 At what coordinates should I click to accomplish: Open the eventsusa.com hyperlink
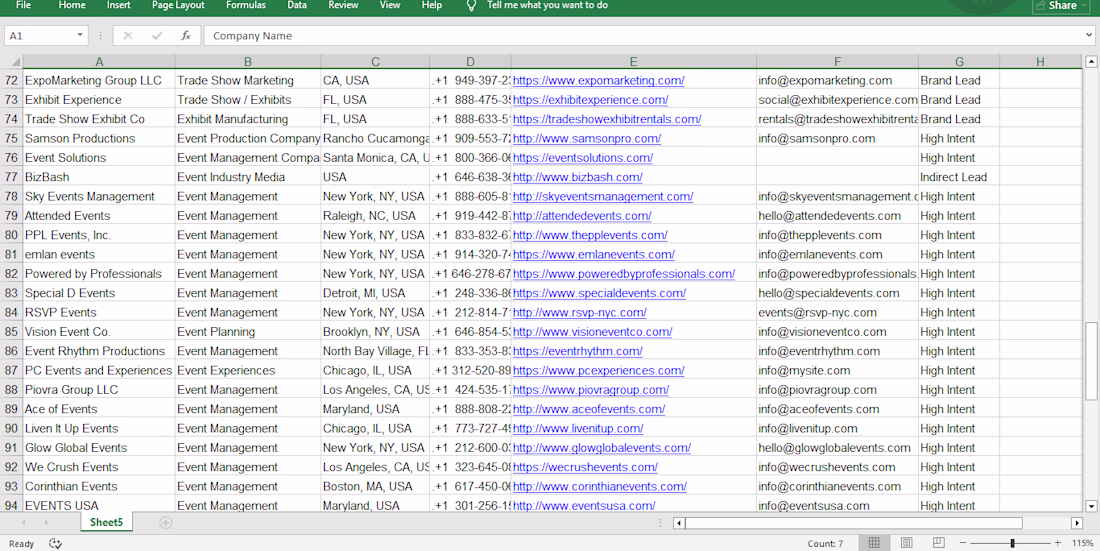584,505
